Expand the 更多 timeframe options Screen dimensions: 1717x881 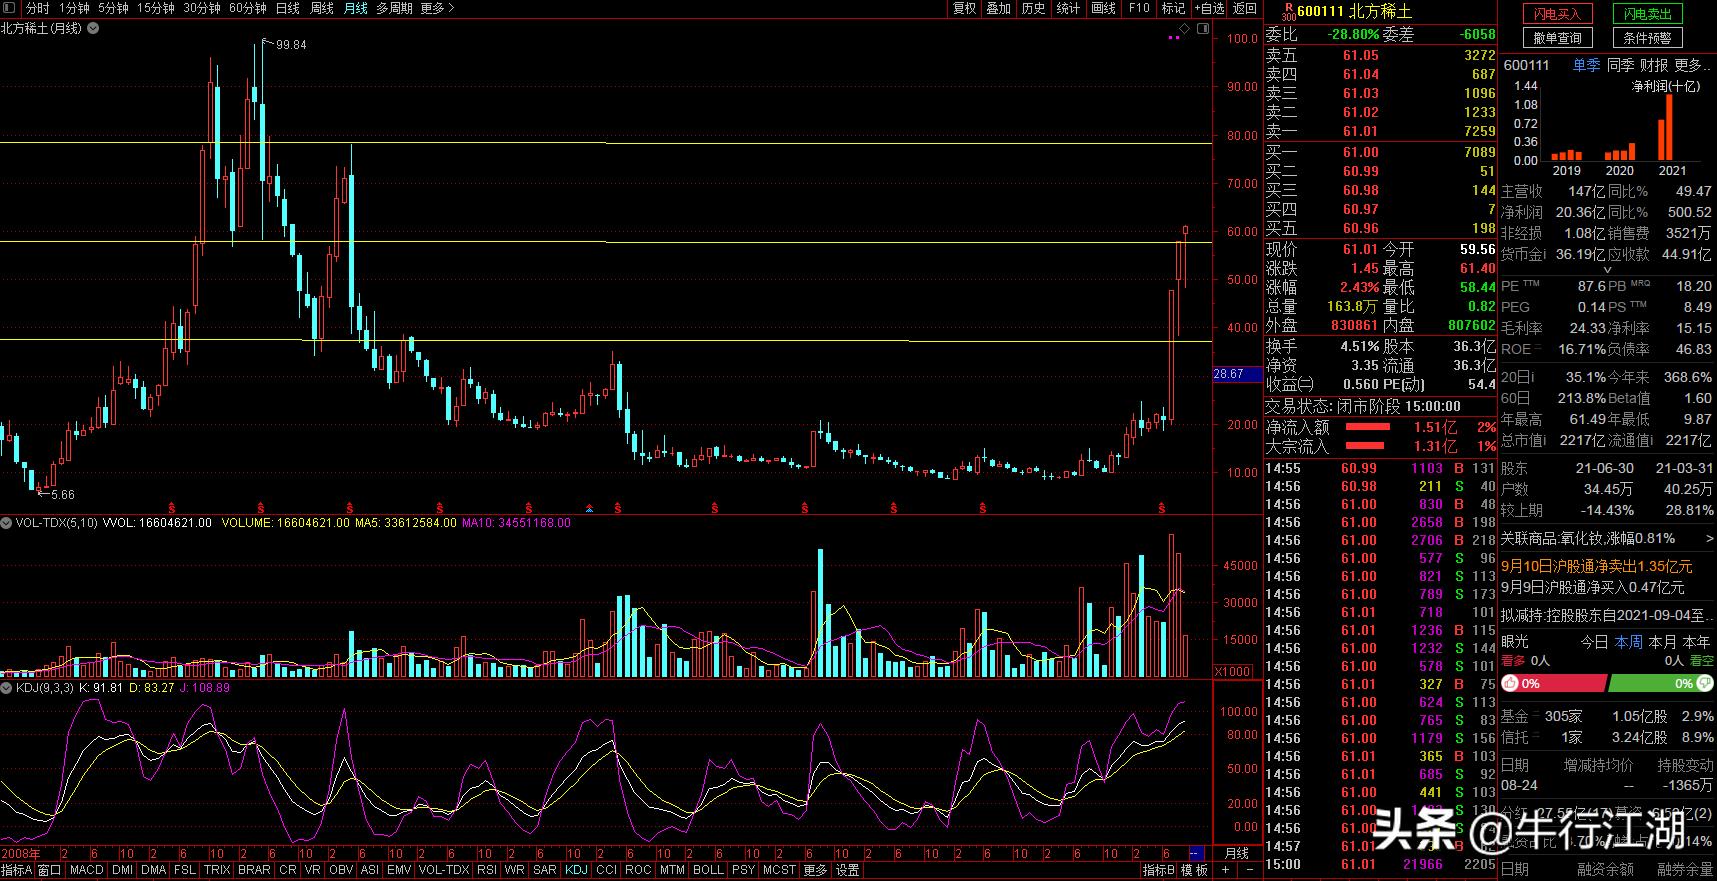click(437, 8)
